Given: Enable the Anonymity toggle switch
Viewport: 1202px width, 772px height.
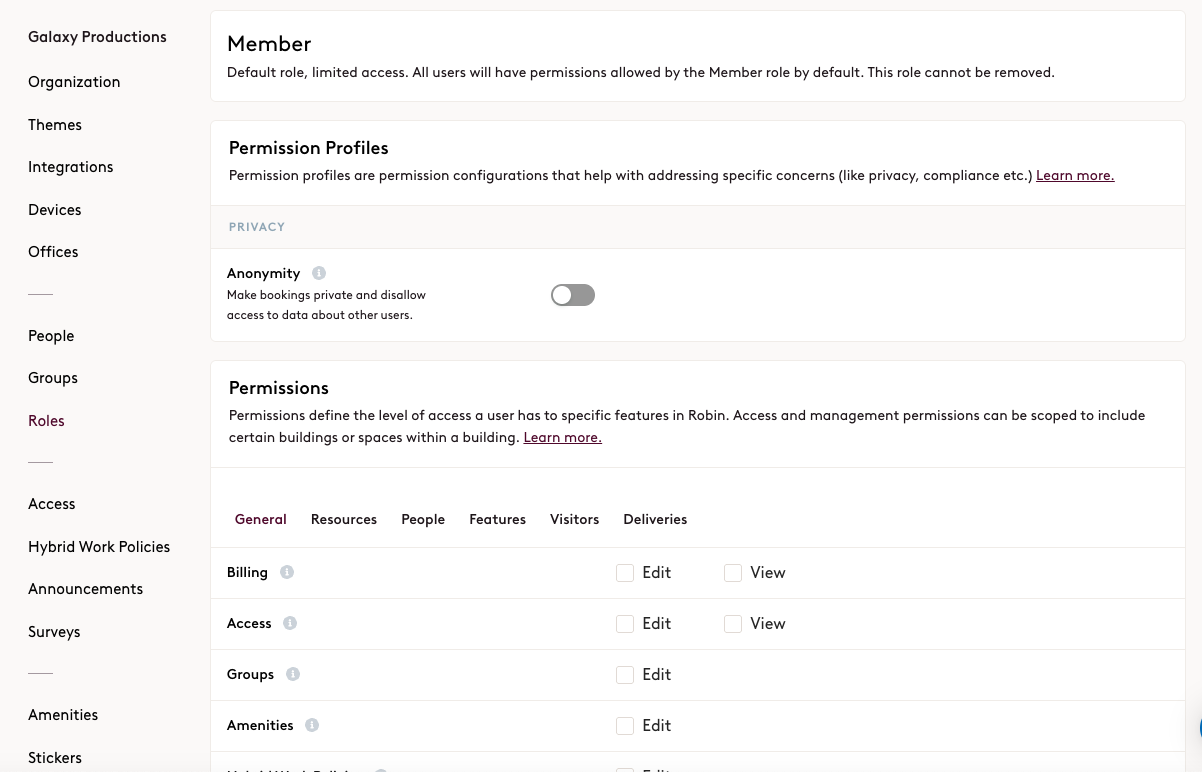Looking at the screenshot, I should click(x=573, y=295).
